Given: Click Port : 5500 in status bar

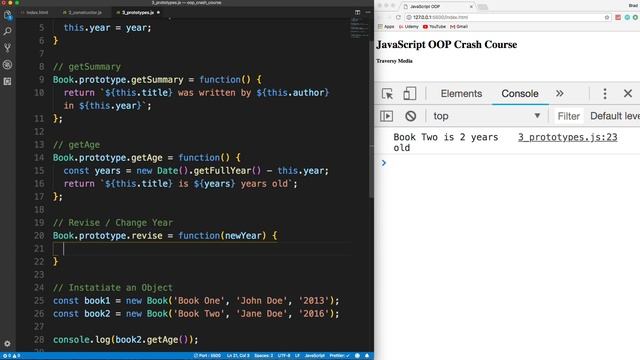Looking at the screenshot, I should [x=207, y=356].
